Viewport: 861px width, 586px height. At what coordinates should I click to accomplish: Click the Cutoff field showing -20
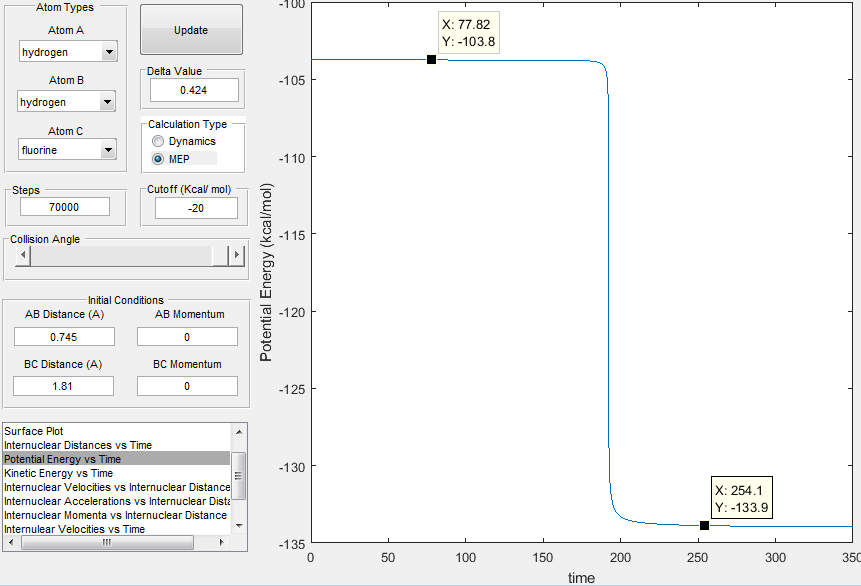pyautogui.click(x=196, y=208)
